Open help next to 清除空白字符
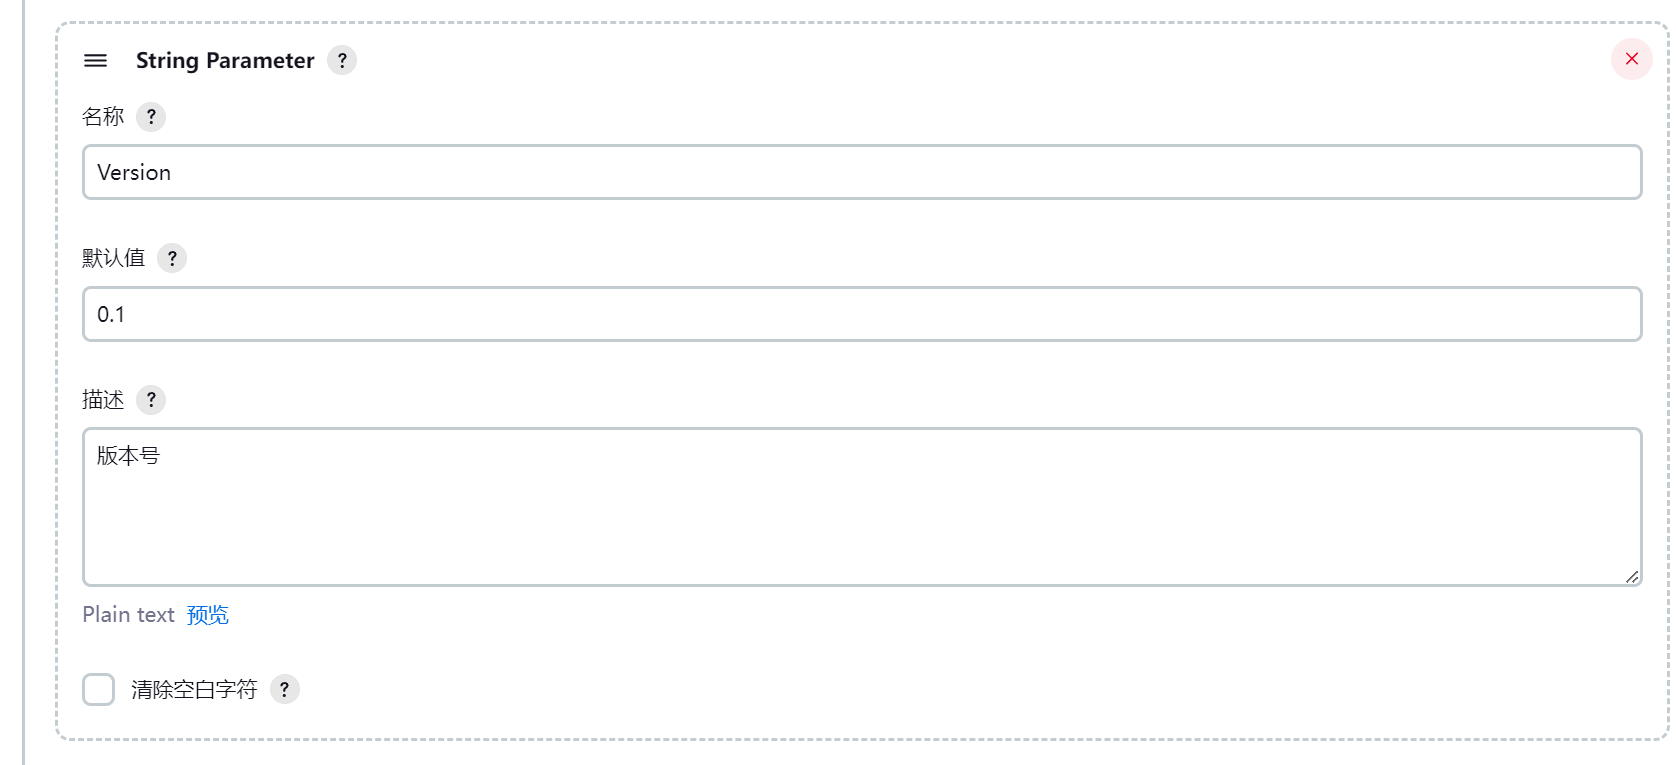Image resolution: width=1676 pixels, height=765 pixels. [x=284, y=689]
